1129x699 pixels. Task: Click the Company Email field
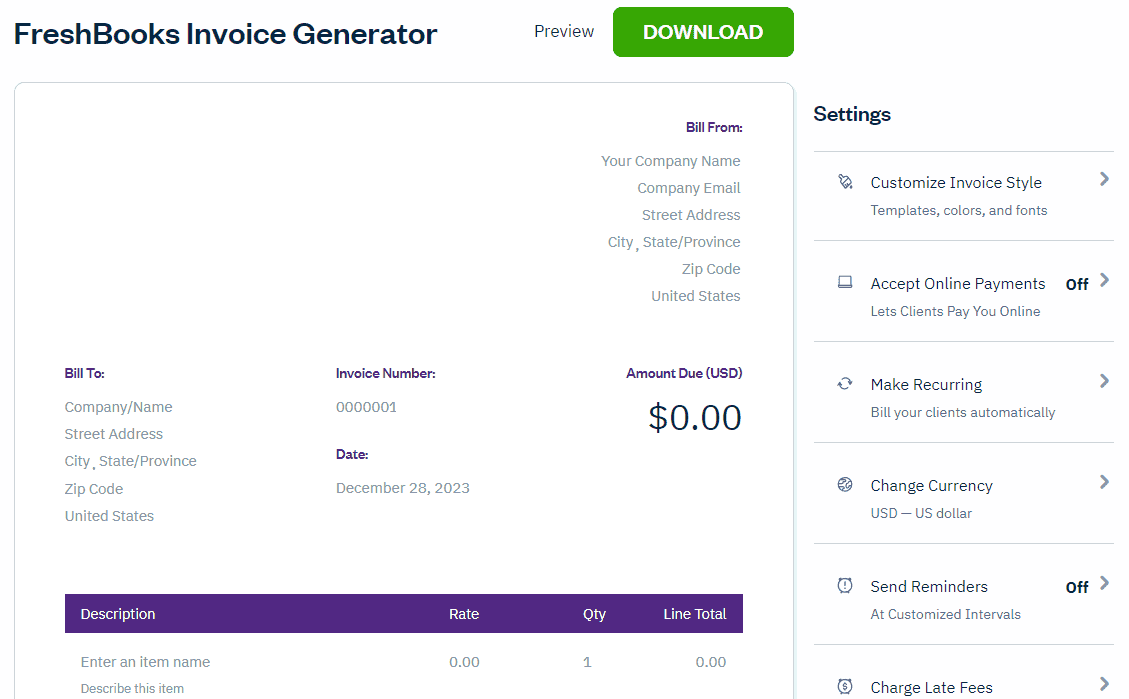click(x=688, y=188)
